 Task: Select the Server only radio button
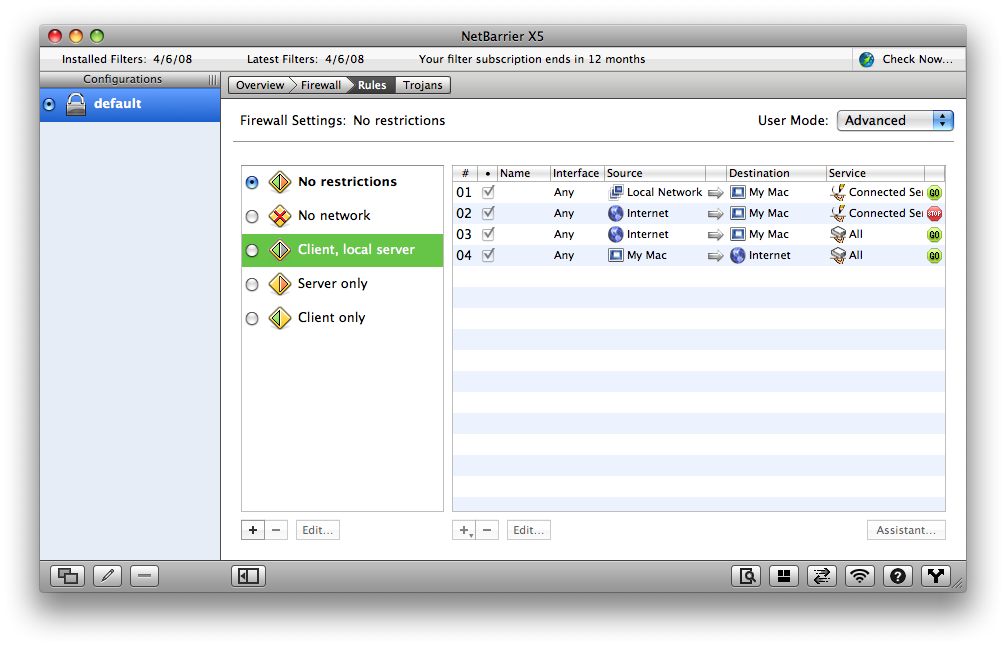tap(252, 284)
